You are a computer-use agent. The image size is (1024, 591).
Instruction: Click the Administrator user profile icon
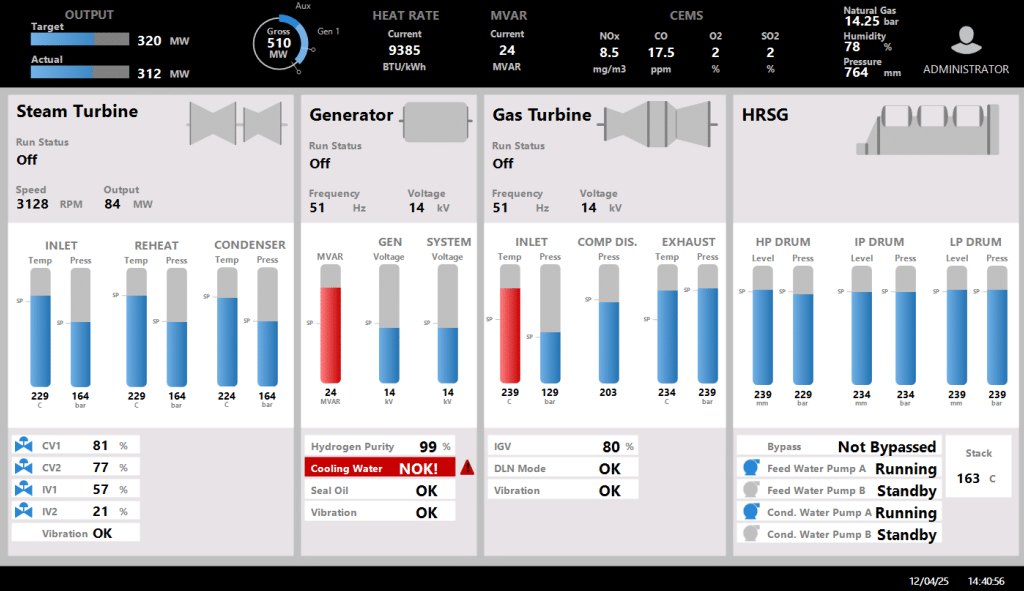[x=965, y=40]
